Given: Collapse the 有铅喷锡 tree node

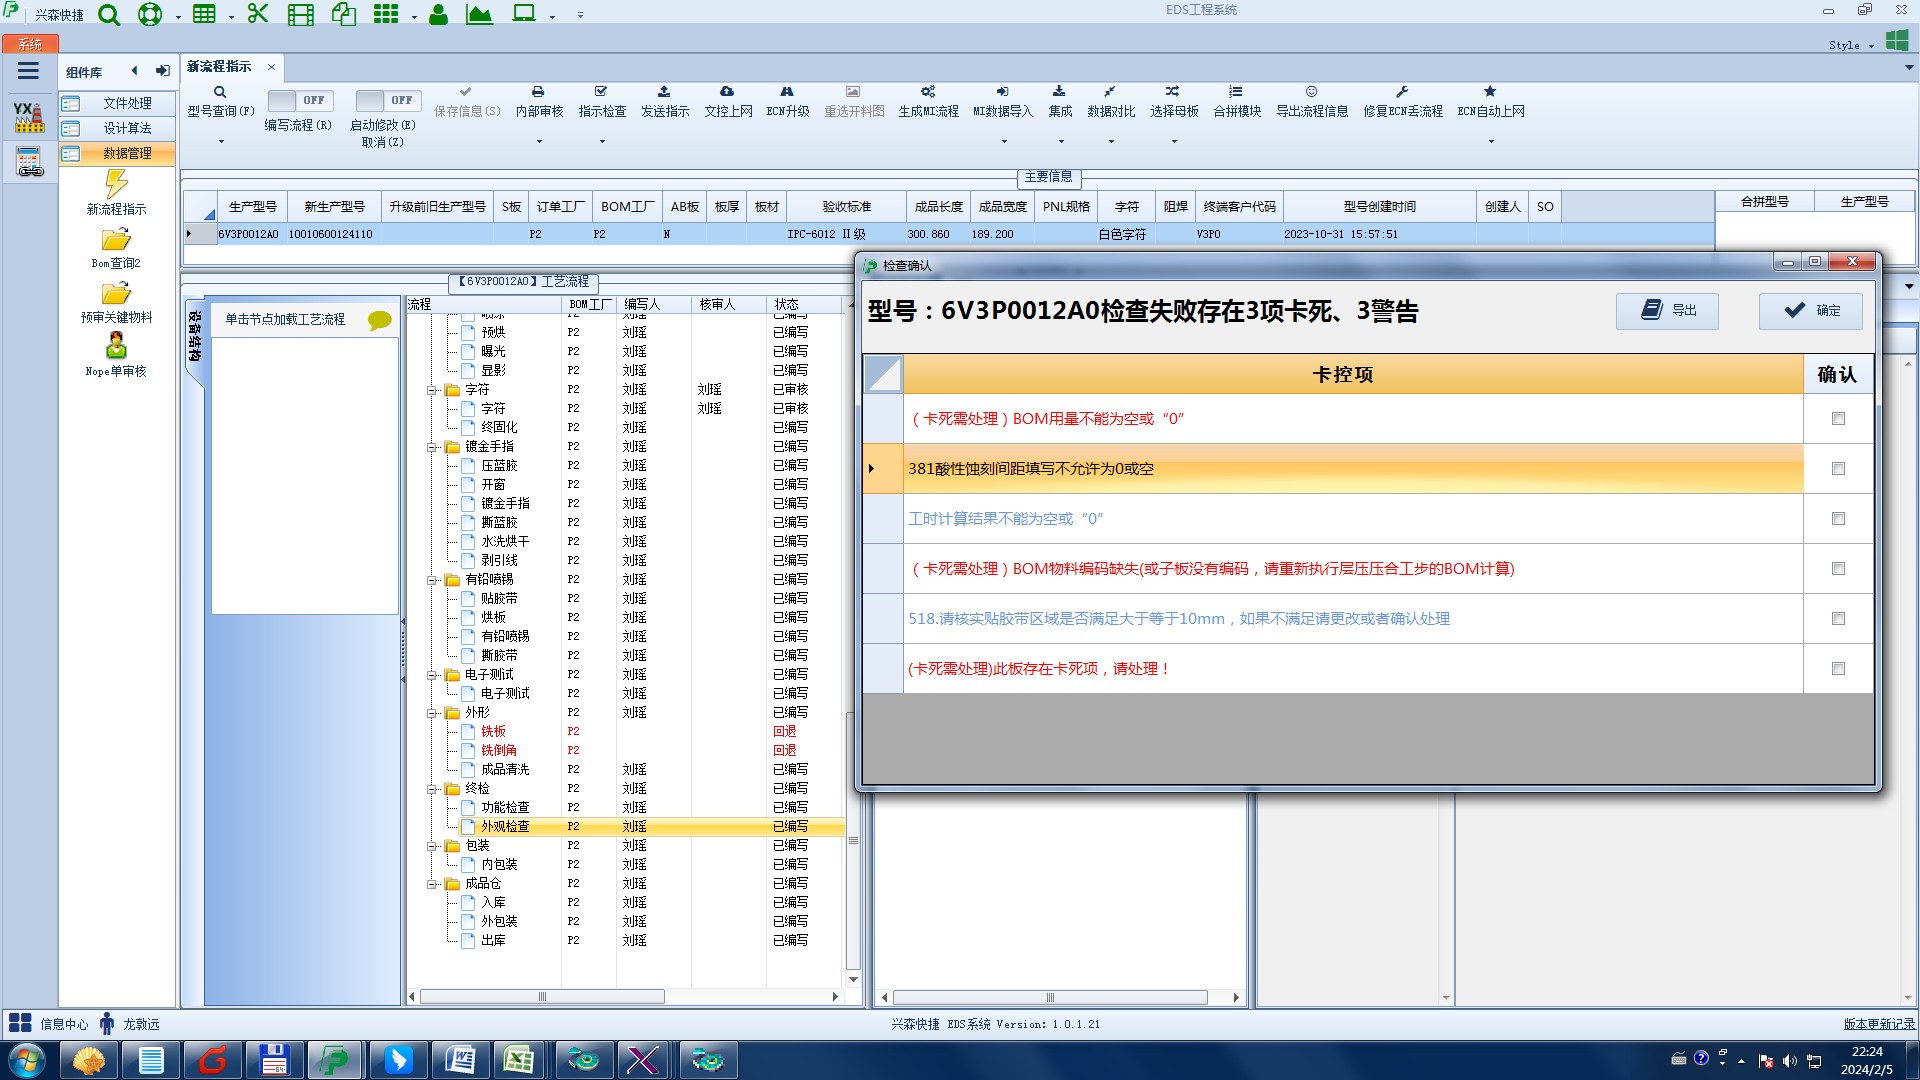Looking at the screenshot, I should (433, 580).
